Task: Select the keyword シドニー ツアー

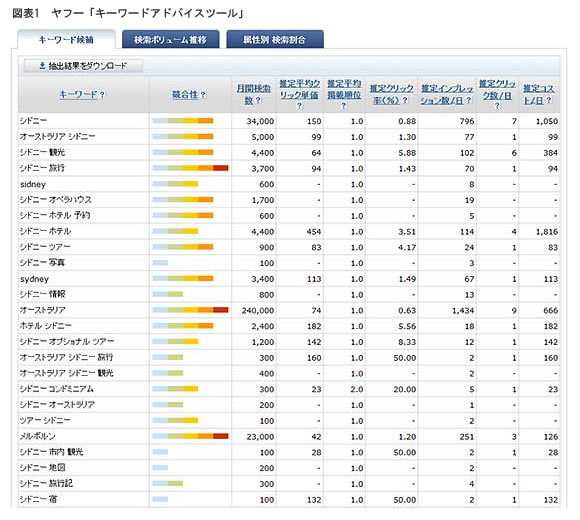Action: pos(45,247)
